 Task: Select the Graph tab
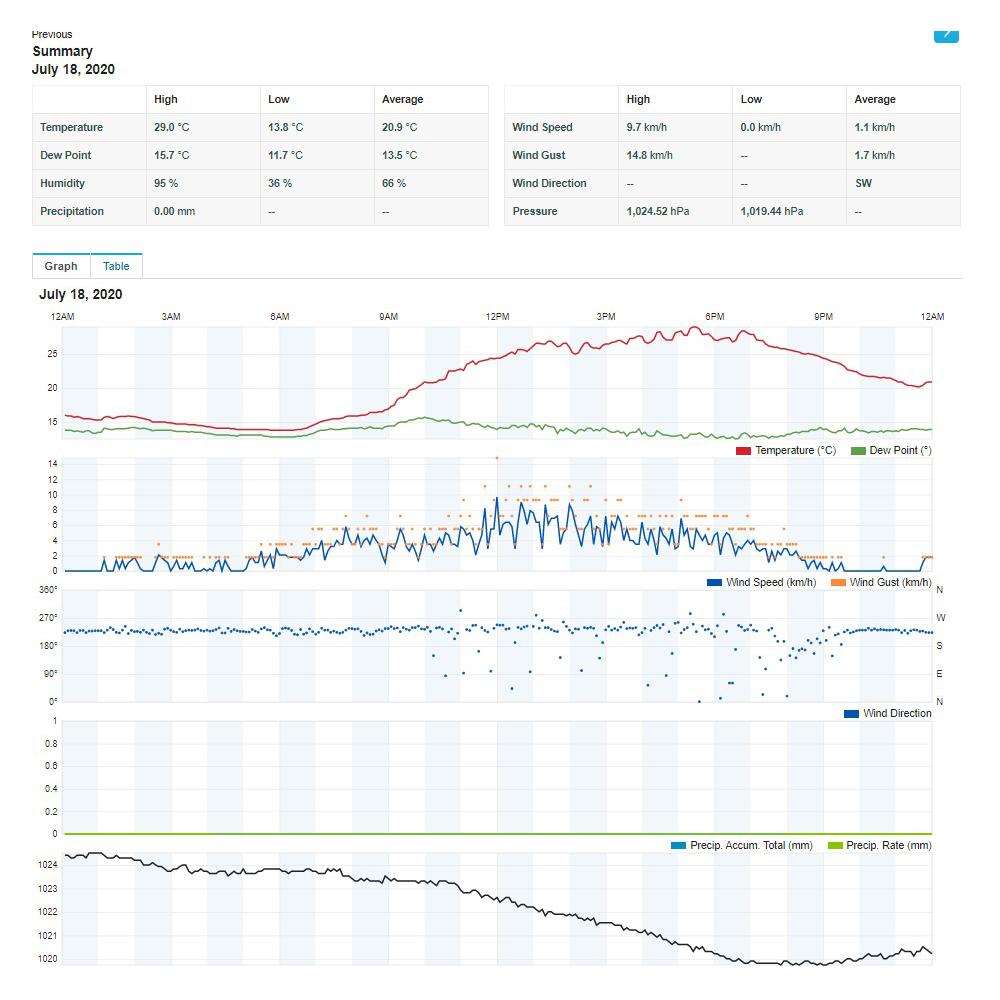tap(61, 266)
